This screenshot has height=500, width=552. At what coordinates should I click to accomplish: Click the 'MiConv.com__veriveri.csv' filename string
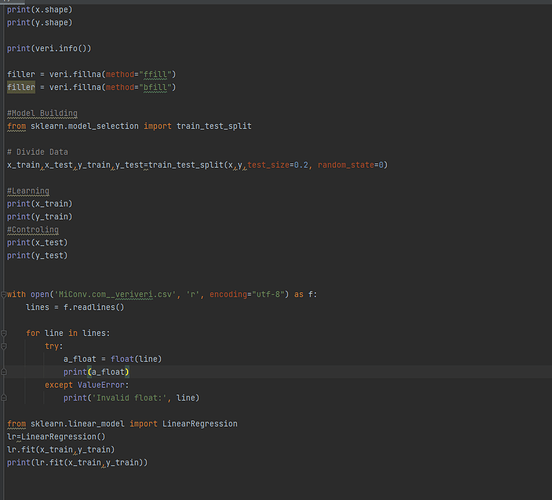point(115,294)
